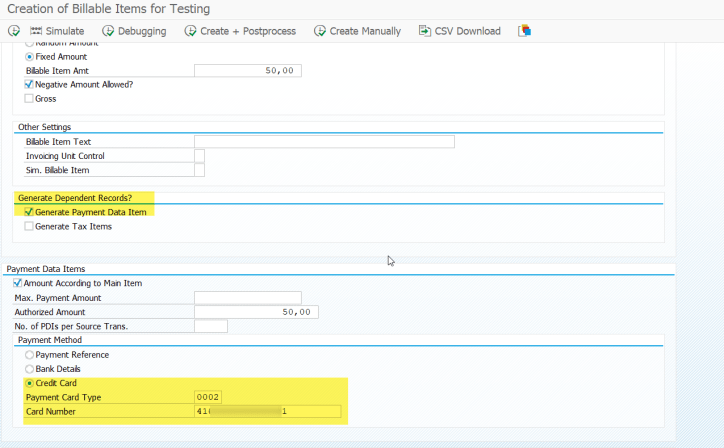Image resolution: width=724 pixels, height=448 pixels.
Task: Click the execute clock icon at toolbar start
Action: 13,31
